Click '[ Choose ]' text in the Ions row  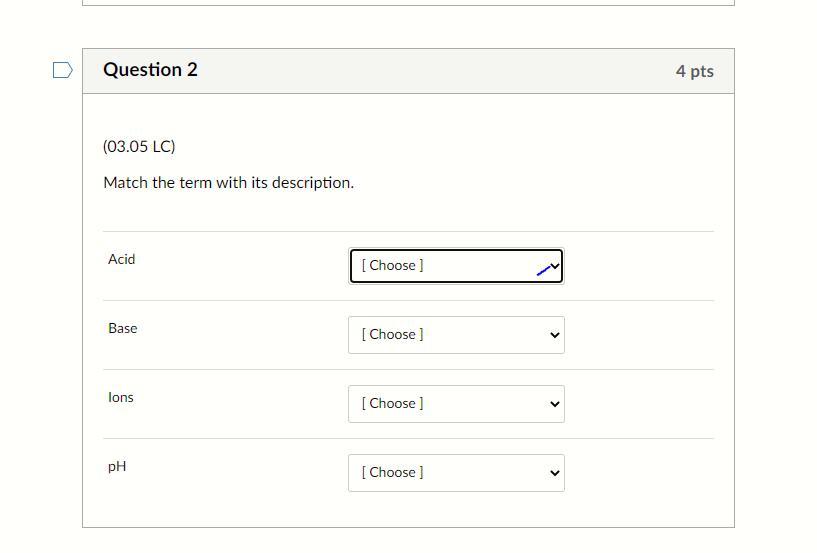tap(392, 403)
